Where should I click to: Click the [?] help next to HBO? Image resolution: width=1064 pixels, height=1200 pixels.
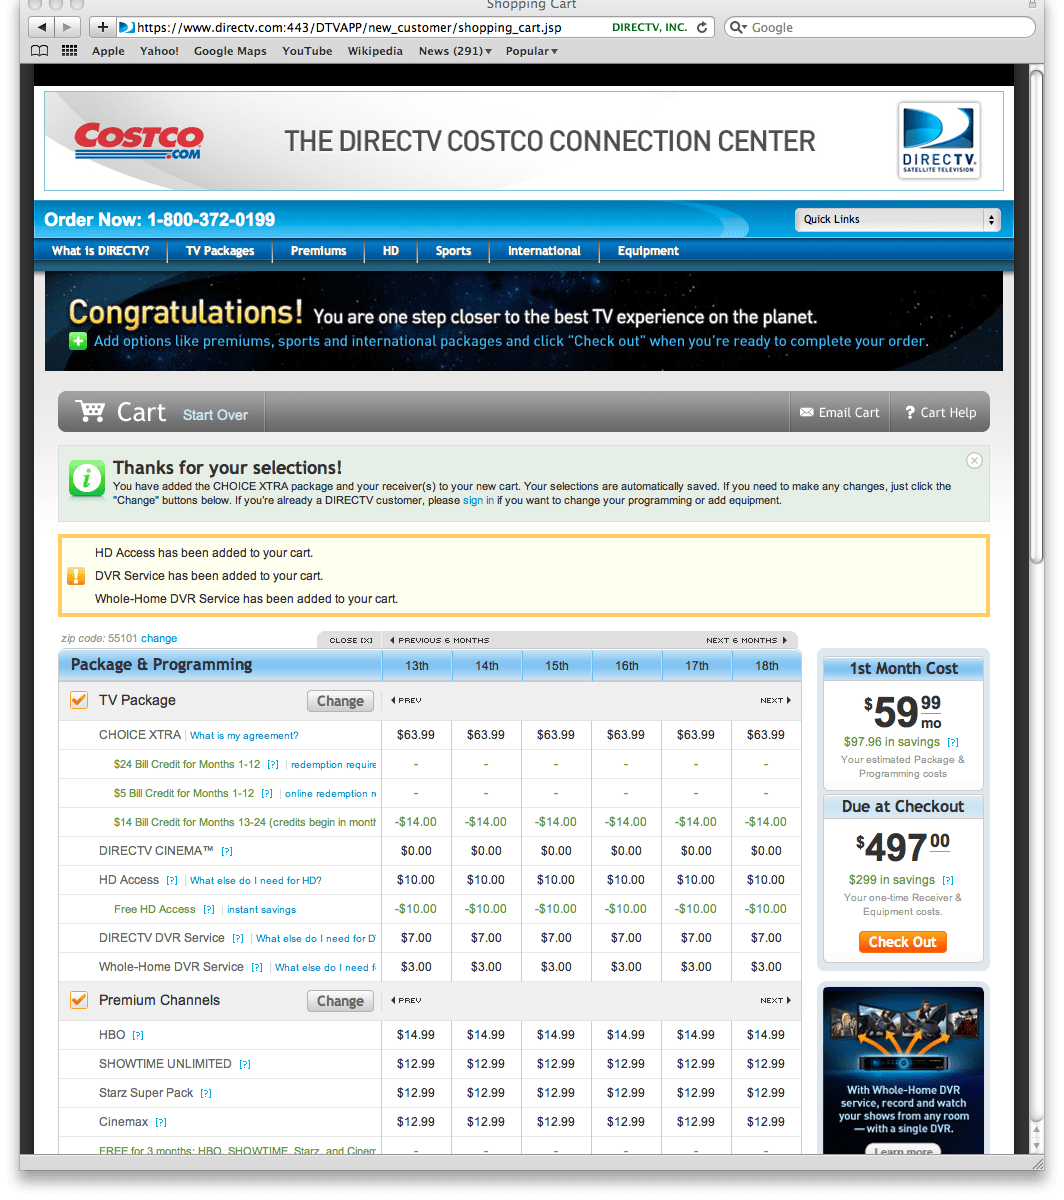[138, 1035]
